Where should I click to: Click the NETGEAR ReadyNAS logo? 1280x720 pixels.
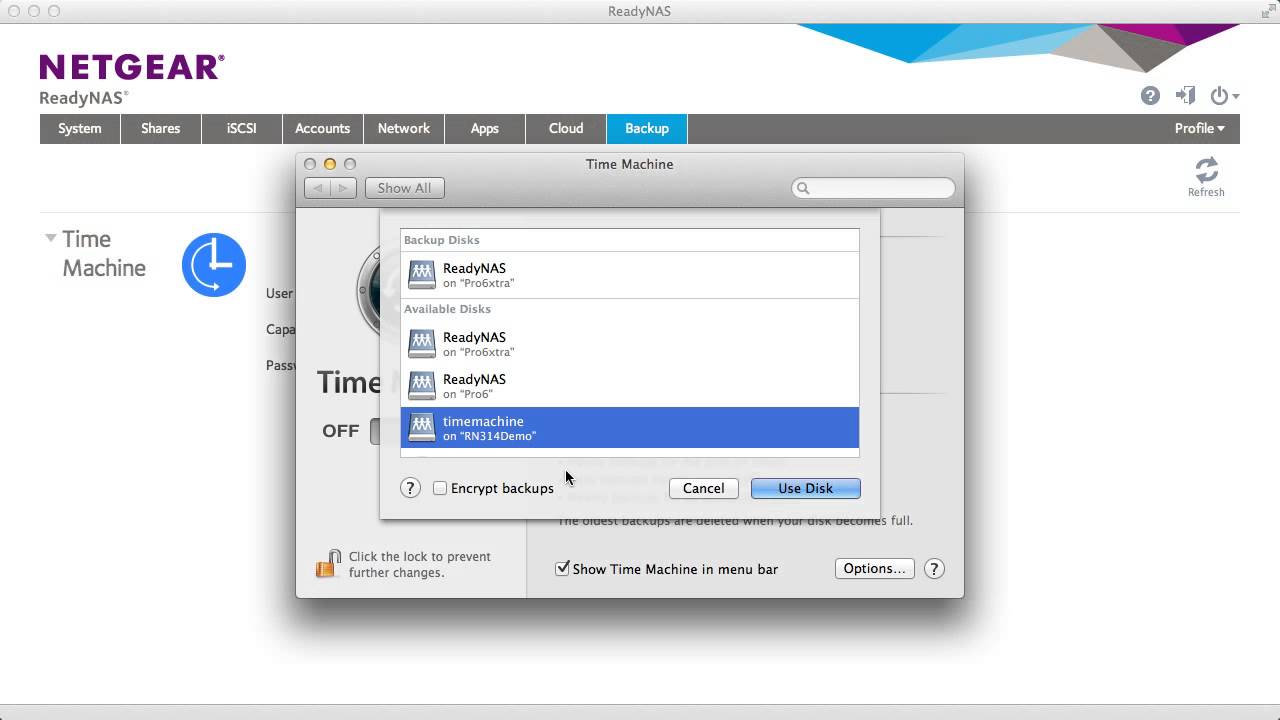click(x=132, y=80)
